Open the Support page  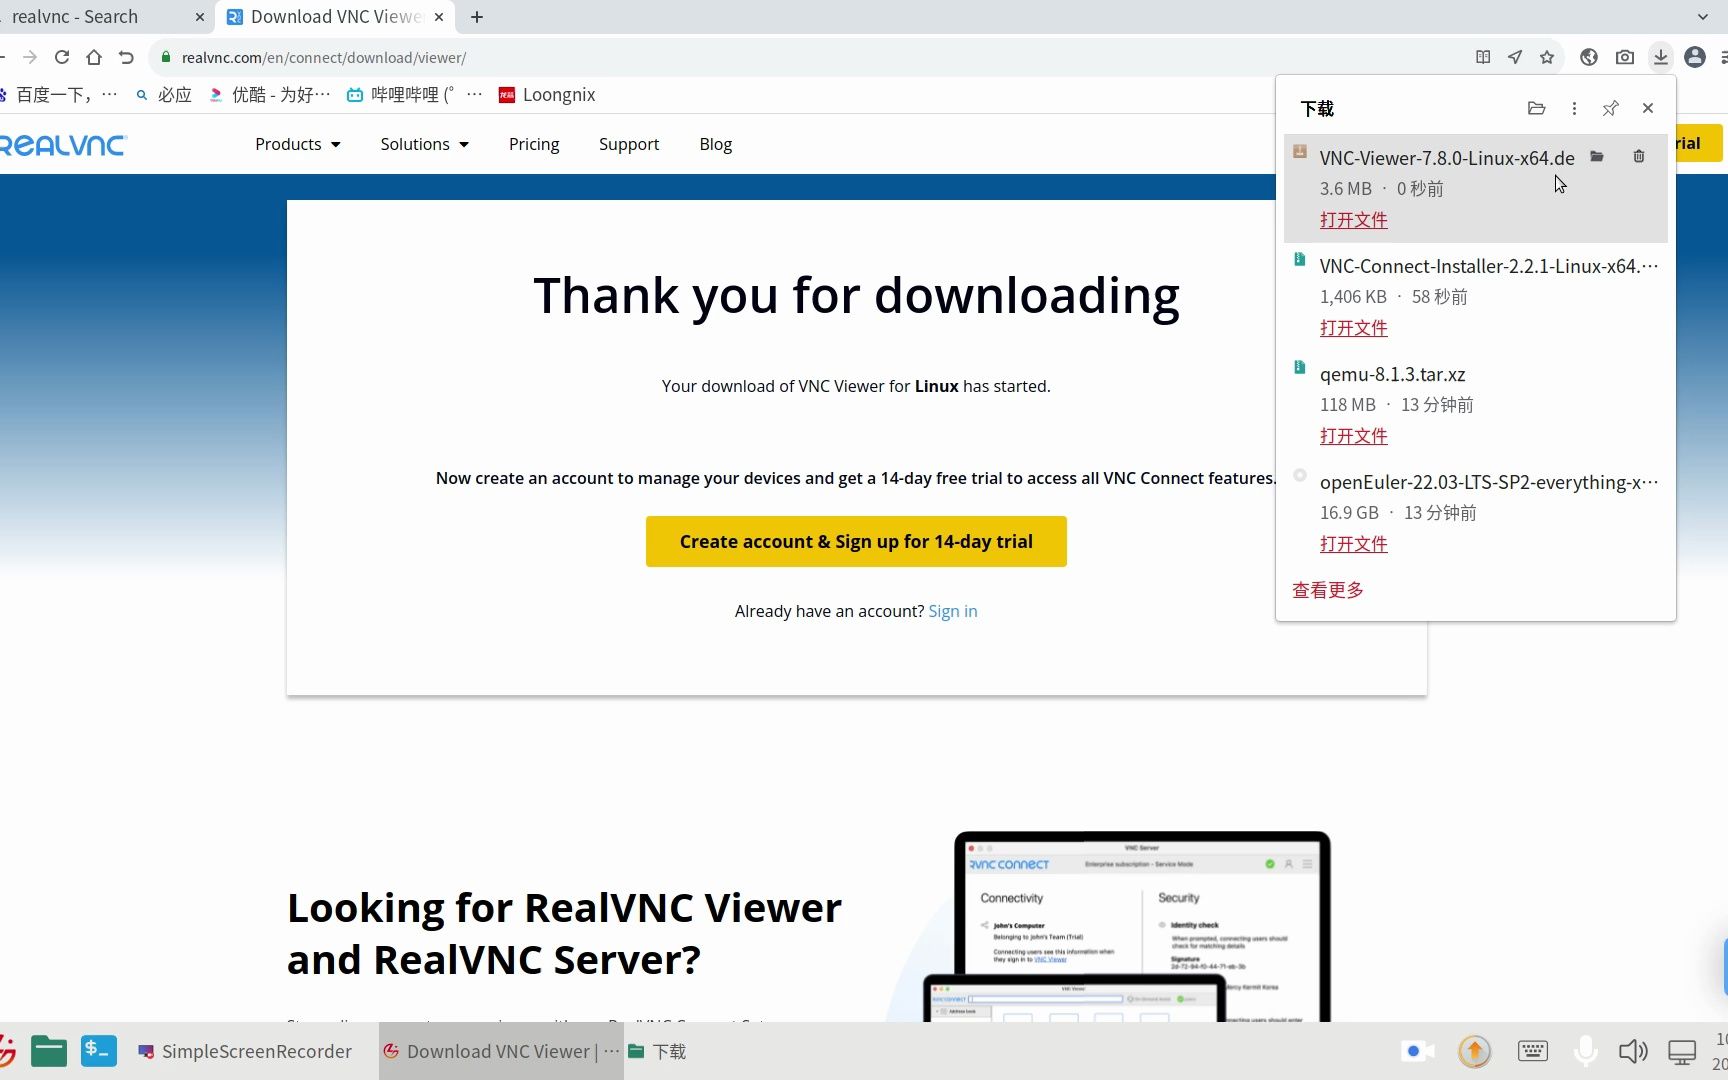click(629, 144)
